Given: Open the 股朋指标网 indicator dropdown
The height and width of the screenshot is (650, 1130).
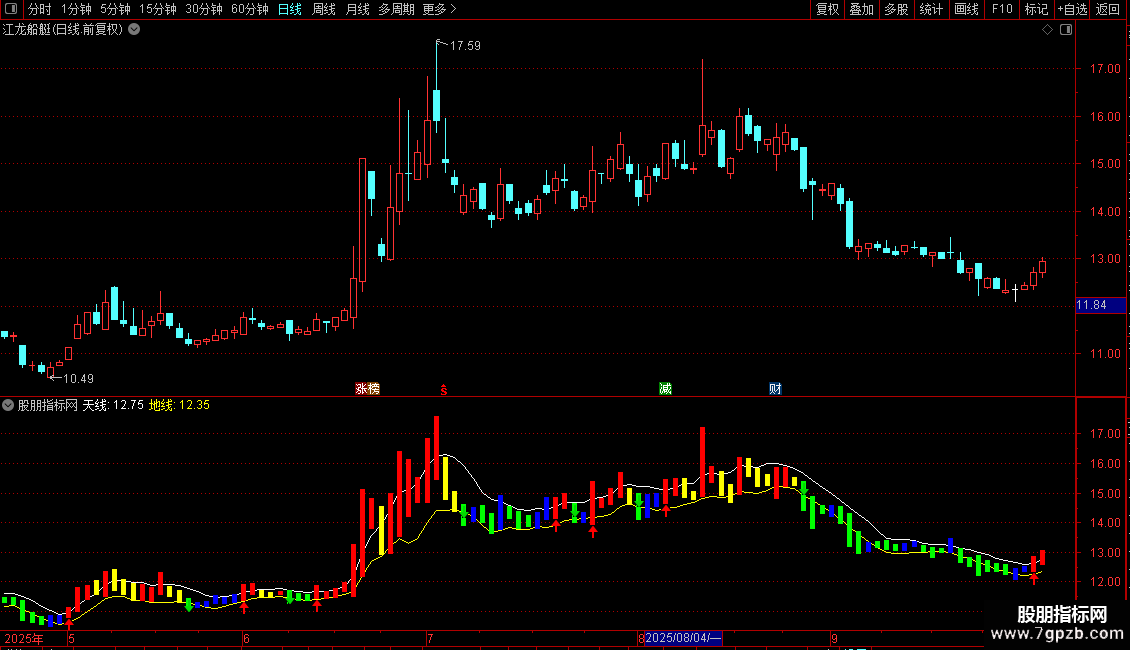Looking at the screenshot, I should (8, 405).
